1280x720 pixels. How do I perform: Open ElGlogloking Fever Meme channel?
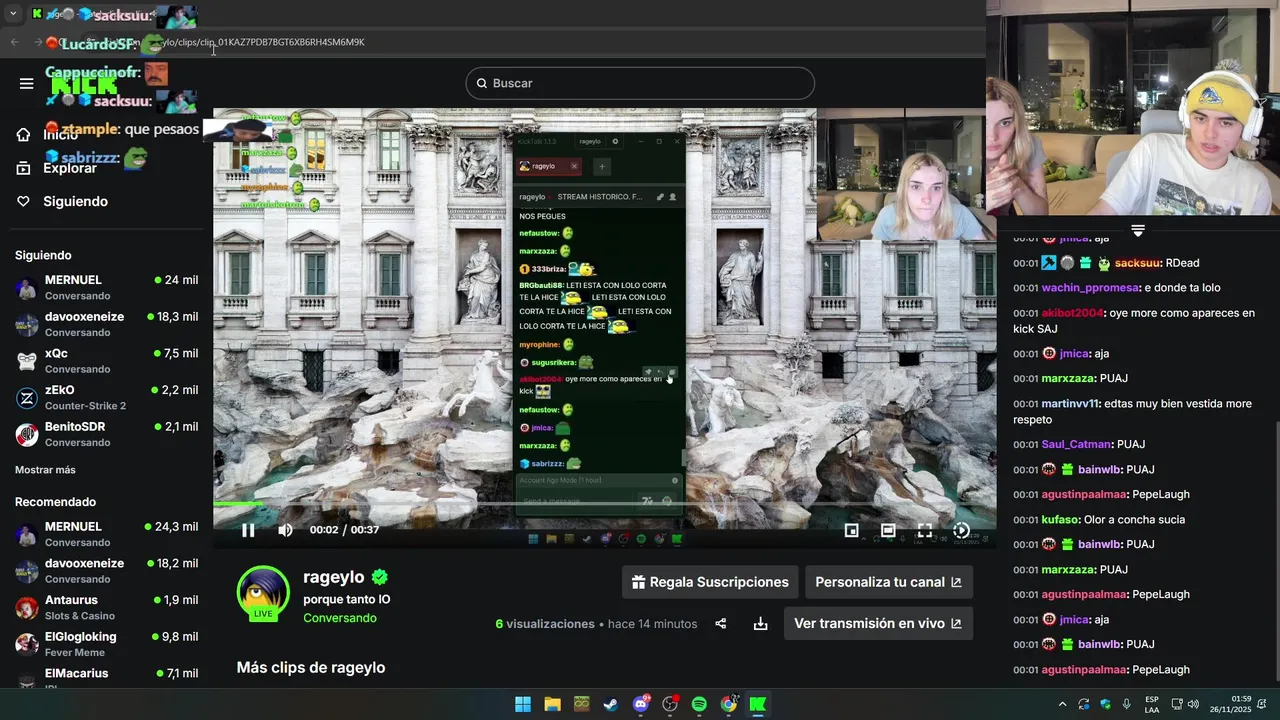point(107,644)
